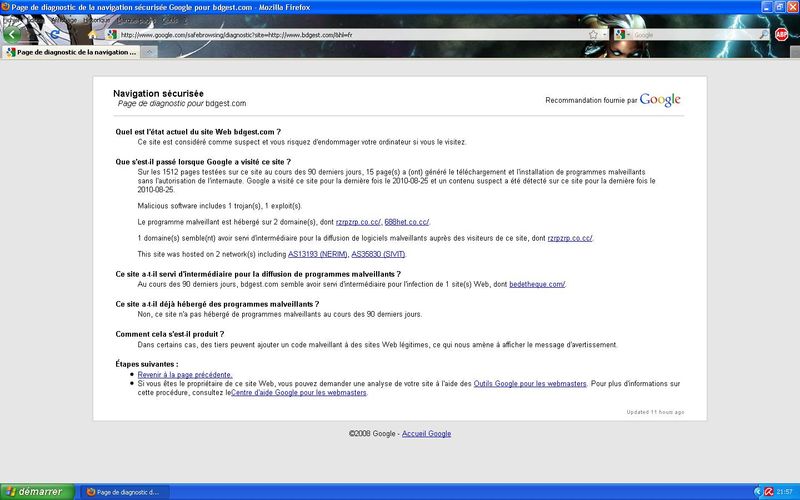This screenshot has width=800, height=500.
Task: Click in the Google search box
Action: point(690,34)
